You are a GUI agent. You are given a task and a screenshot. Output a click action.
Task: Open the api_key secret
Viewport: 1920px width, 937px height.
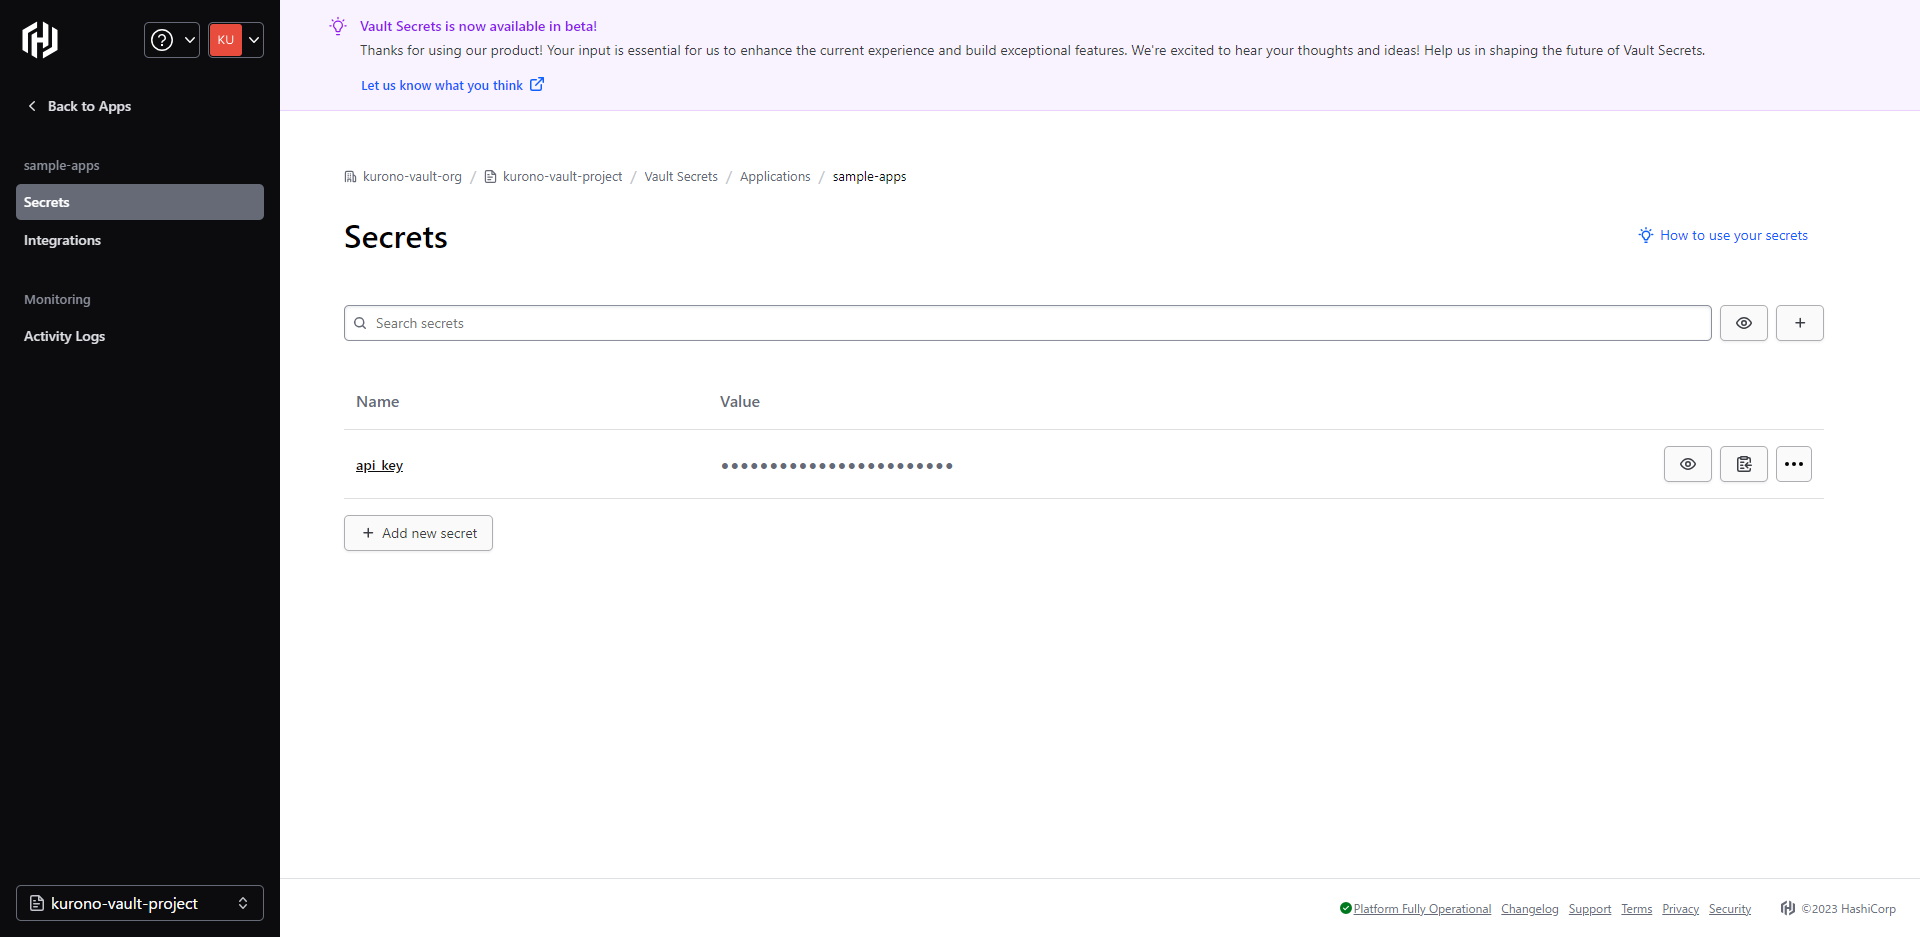pyautogui.click(x=379, y=465)
